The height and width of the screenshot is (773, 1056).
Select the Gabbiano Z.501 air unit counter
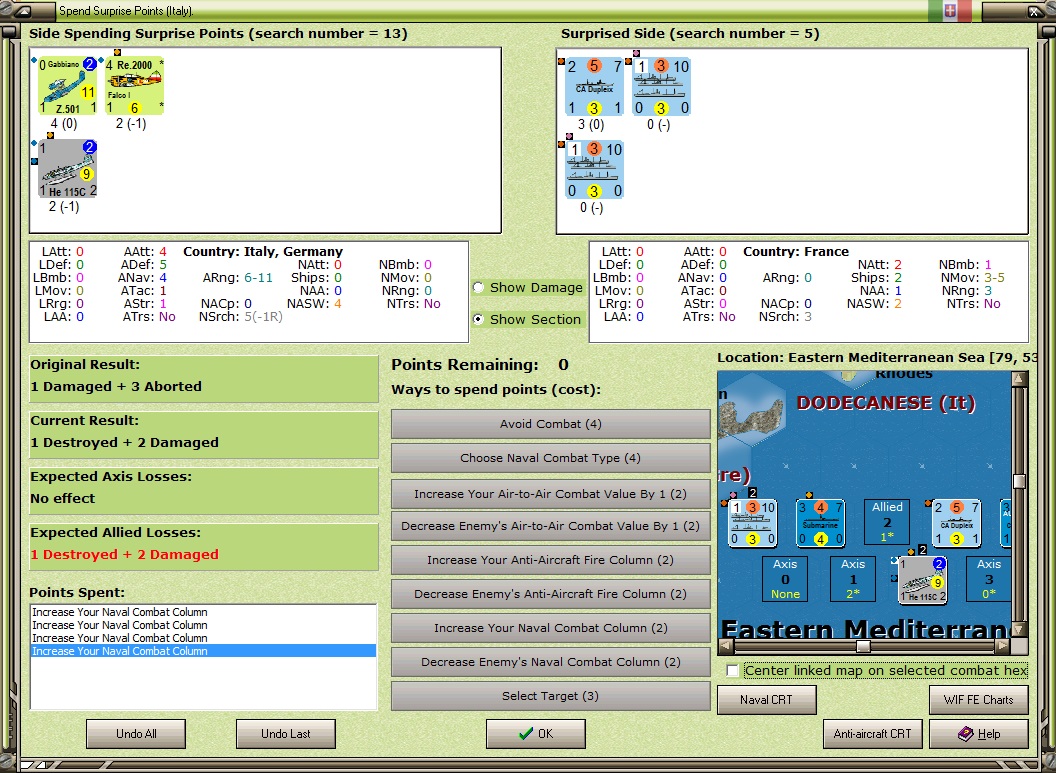pos(67,86)
